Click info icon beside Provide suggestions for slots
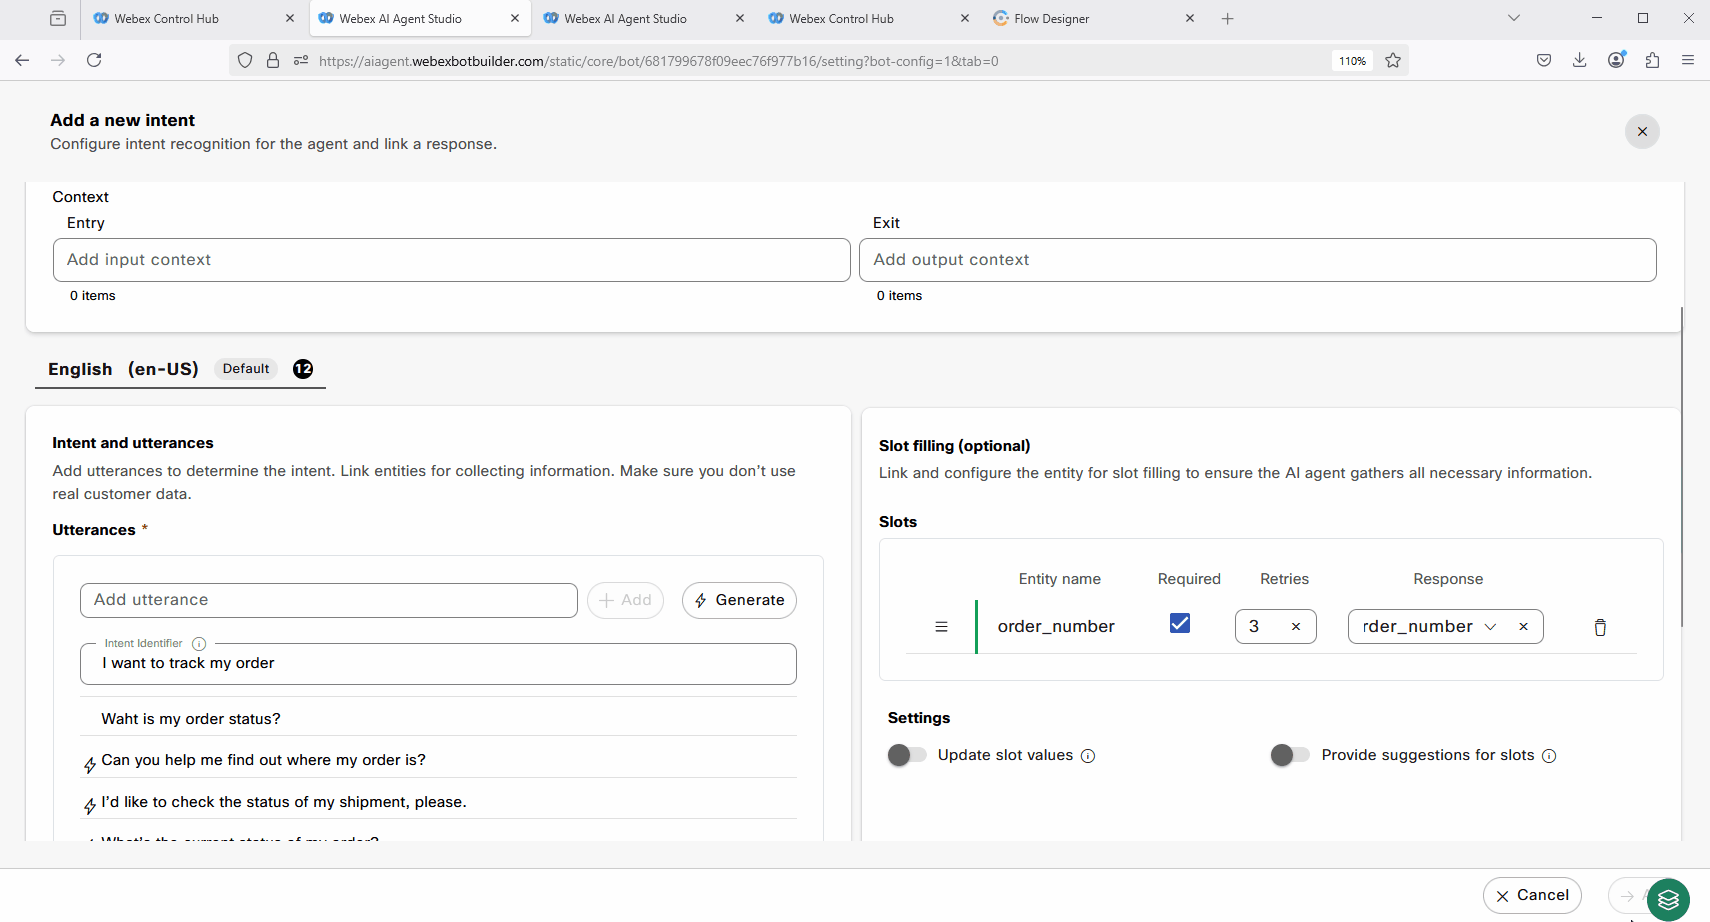This screenshot has height=922, width=1710. point(1549,756)
